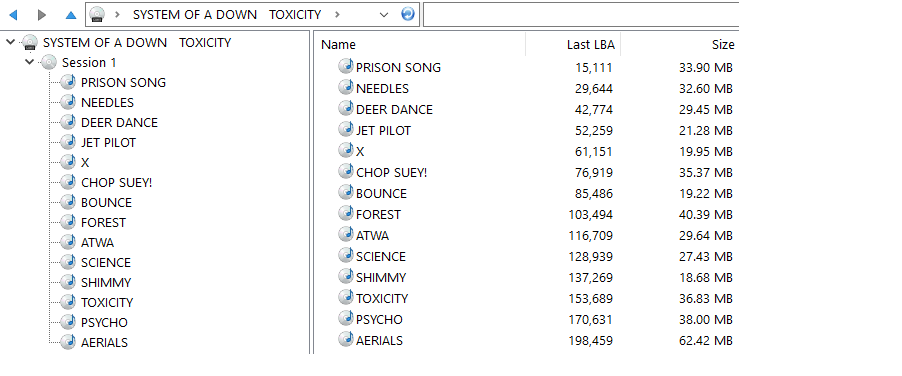902x376 pixels.
Task: Click the disc icon of root node
Action: [30, 43]
